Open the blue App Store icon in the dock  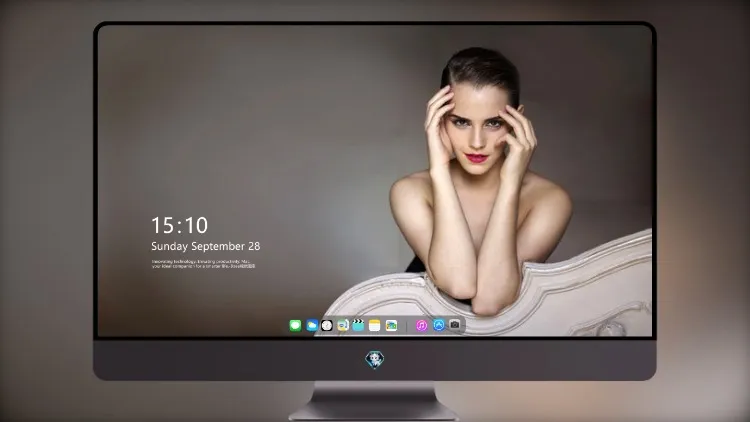click(439, 325)
